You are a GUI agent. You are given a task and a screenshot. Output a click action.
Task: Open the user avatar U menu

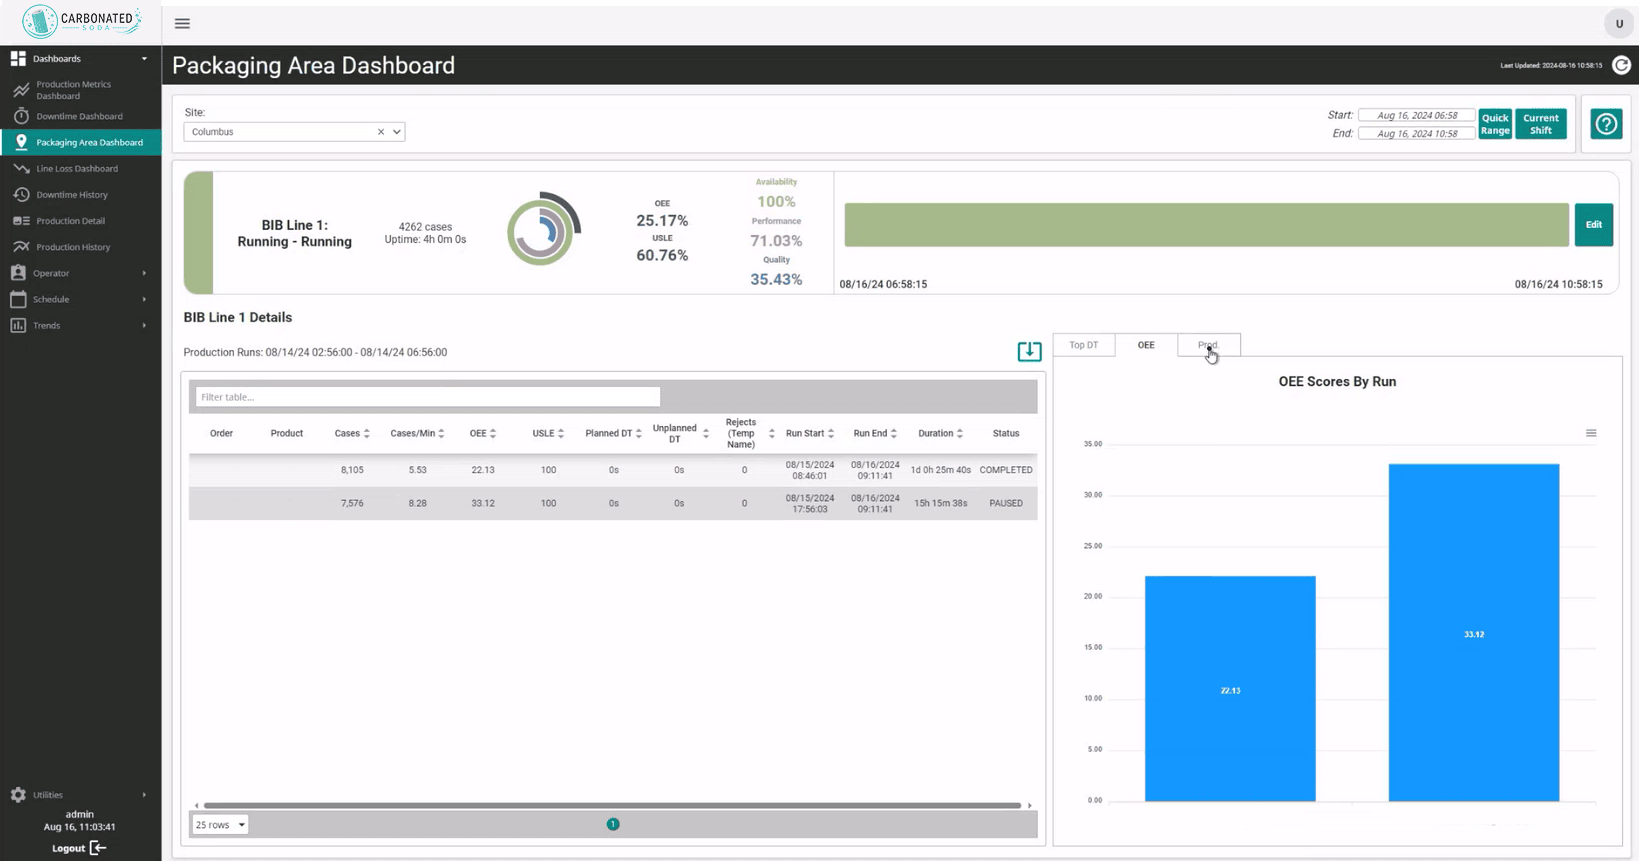point(1619,23)
